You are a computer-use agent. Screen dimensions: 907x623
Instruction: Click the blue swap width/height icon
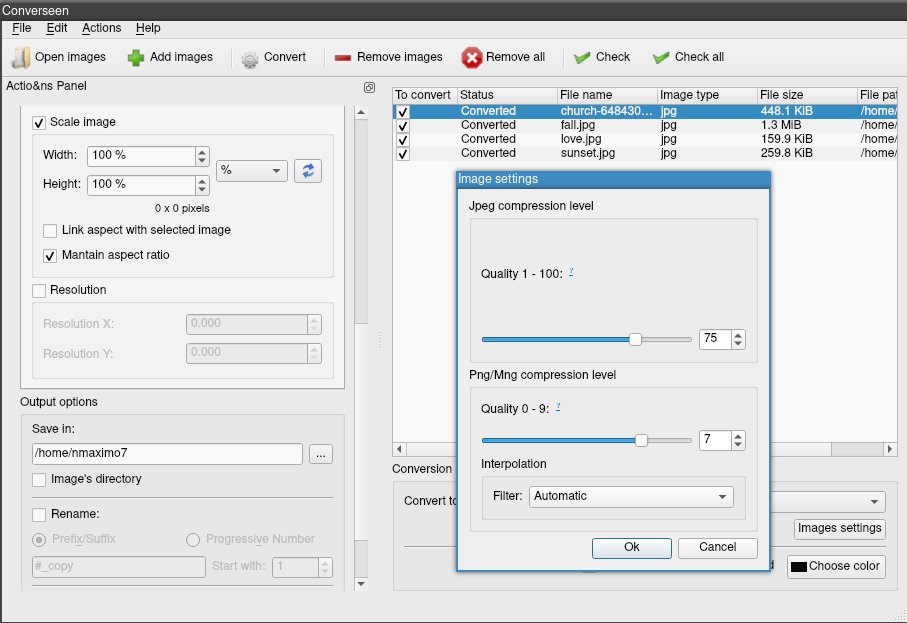pos(307,170)
